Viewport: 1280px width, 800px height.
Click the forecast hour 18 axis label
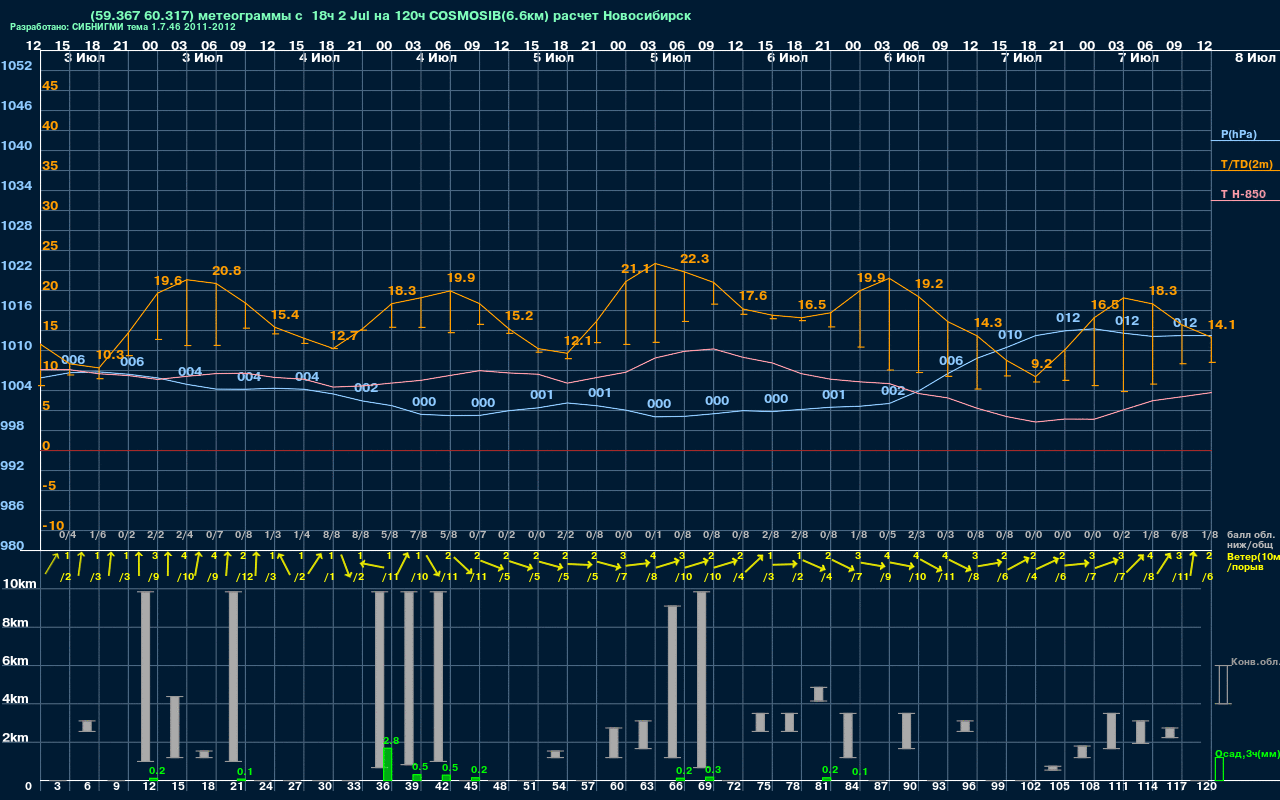[208, 787]
